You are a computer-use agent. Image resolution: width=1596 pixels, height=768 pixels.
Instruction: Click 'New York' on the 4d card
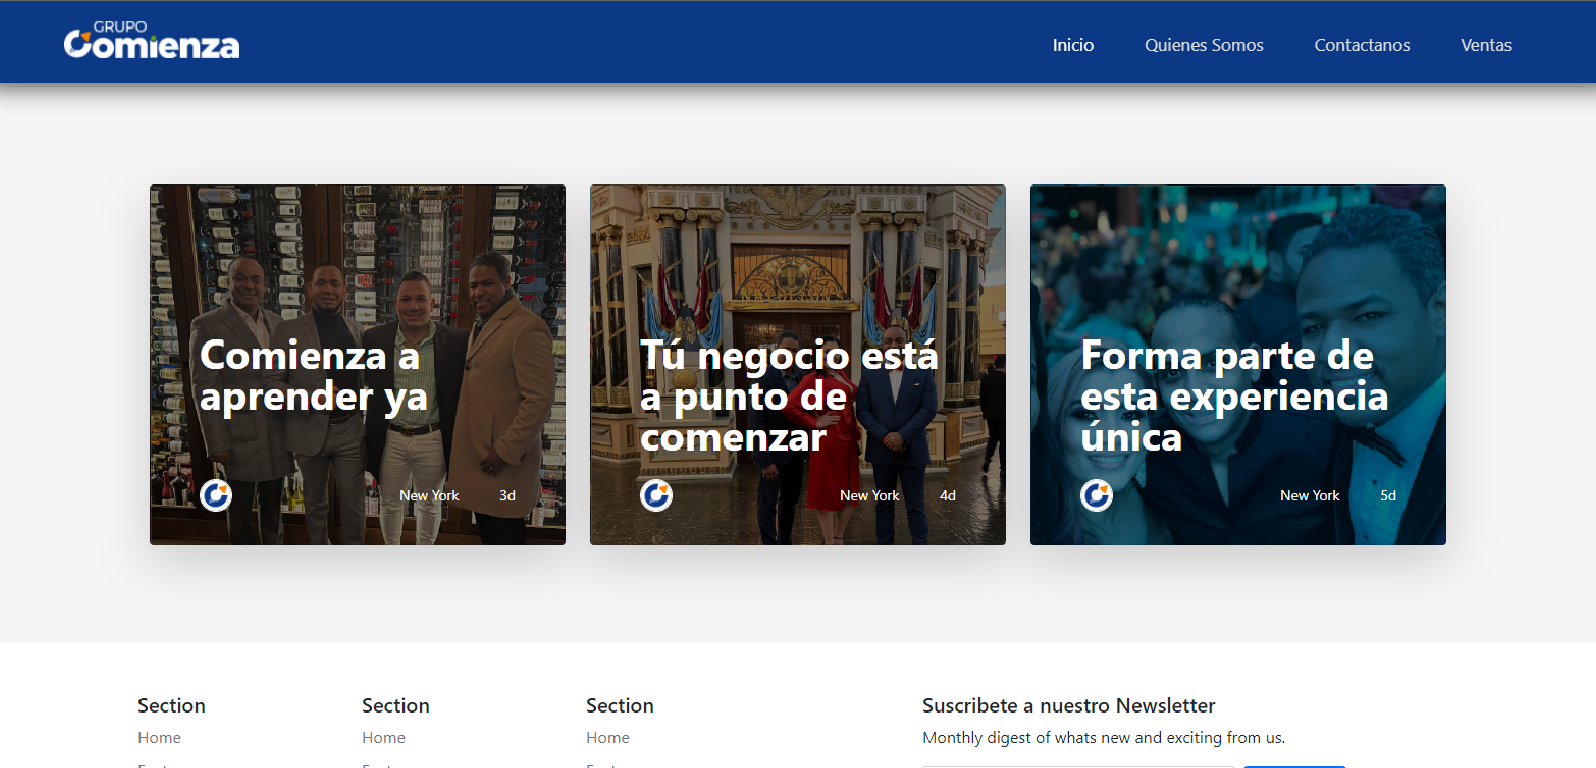869,495
